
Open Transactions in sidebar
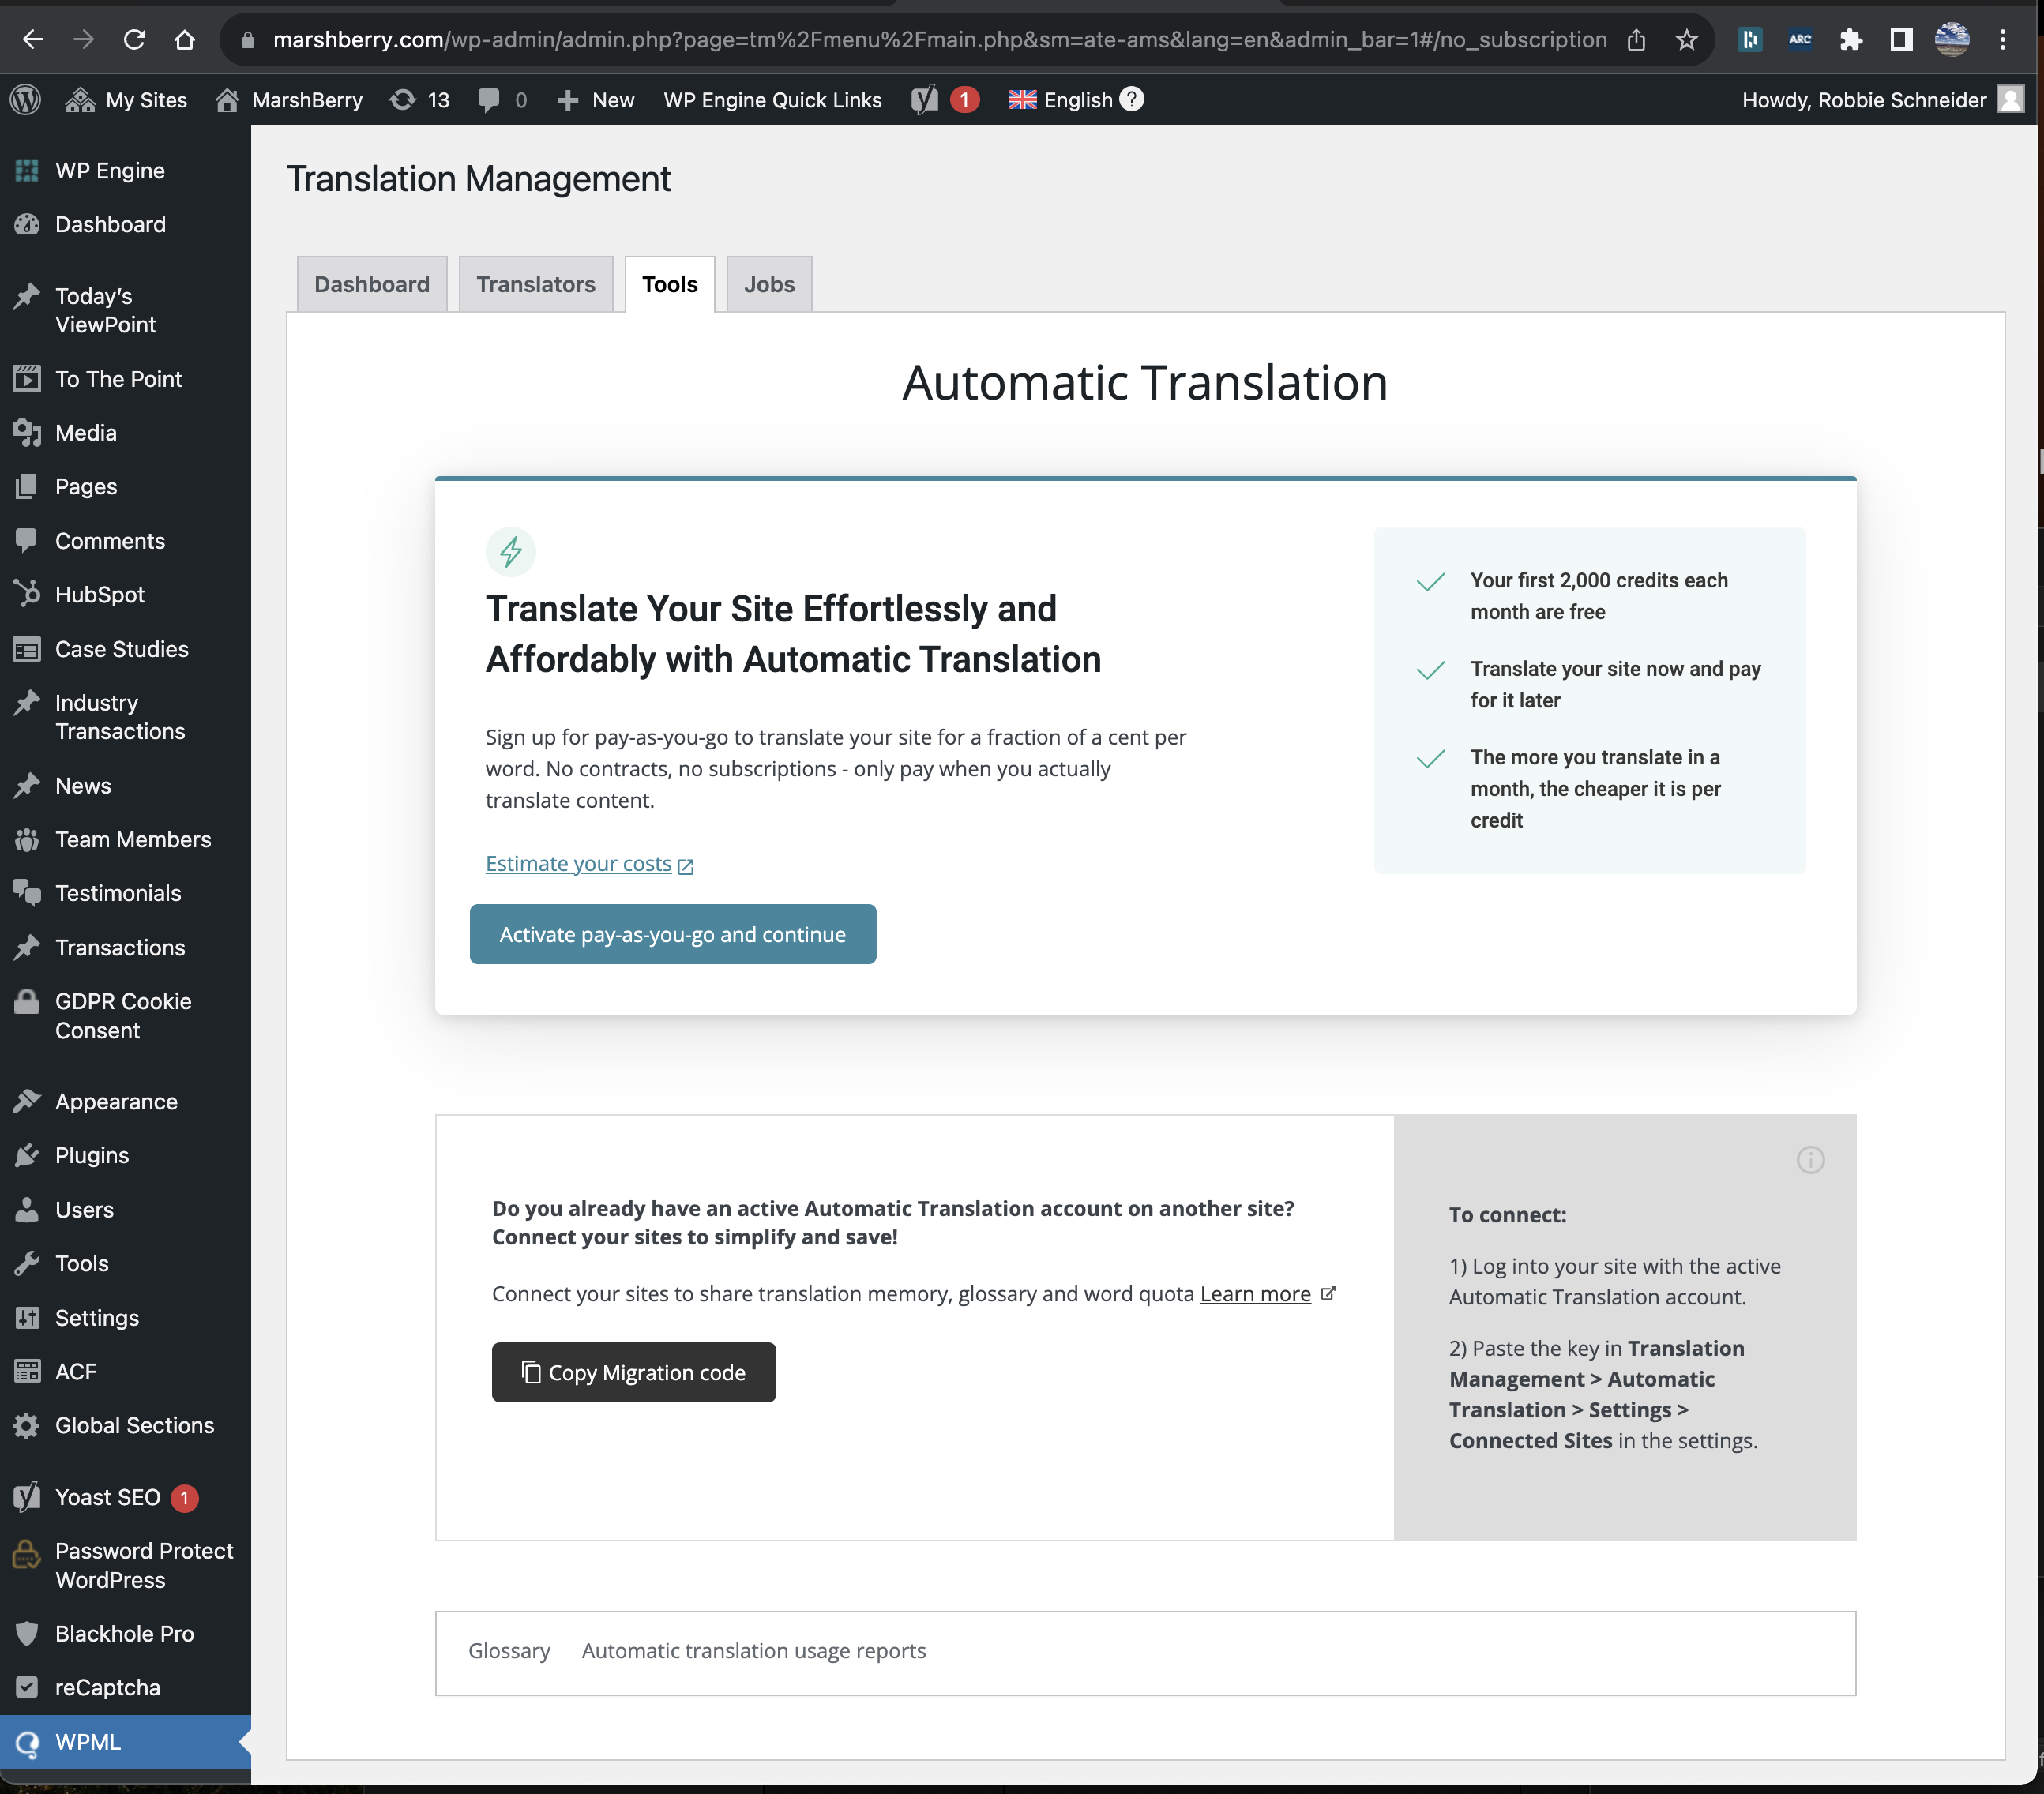click(125, 948)
